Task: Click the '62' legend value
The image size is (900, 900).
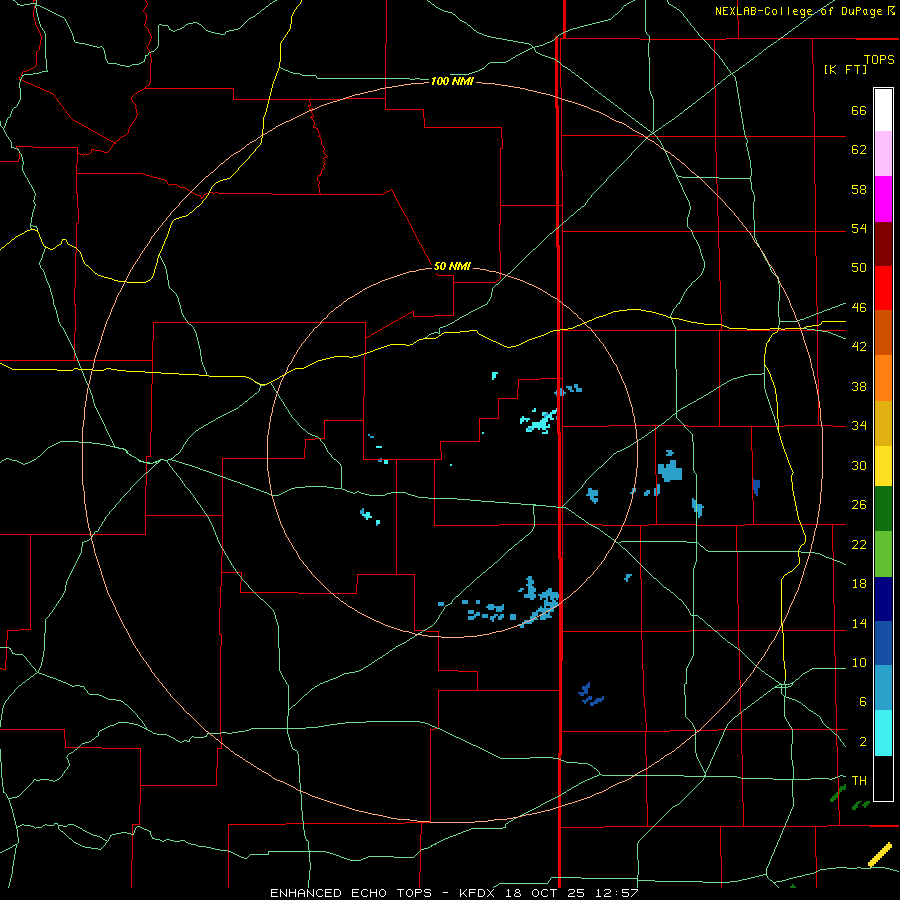Action: coord(859,150)
